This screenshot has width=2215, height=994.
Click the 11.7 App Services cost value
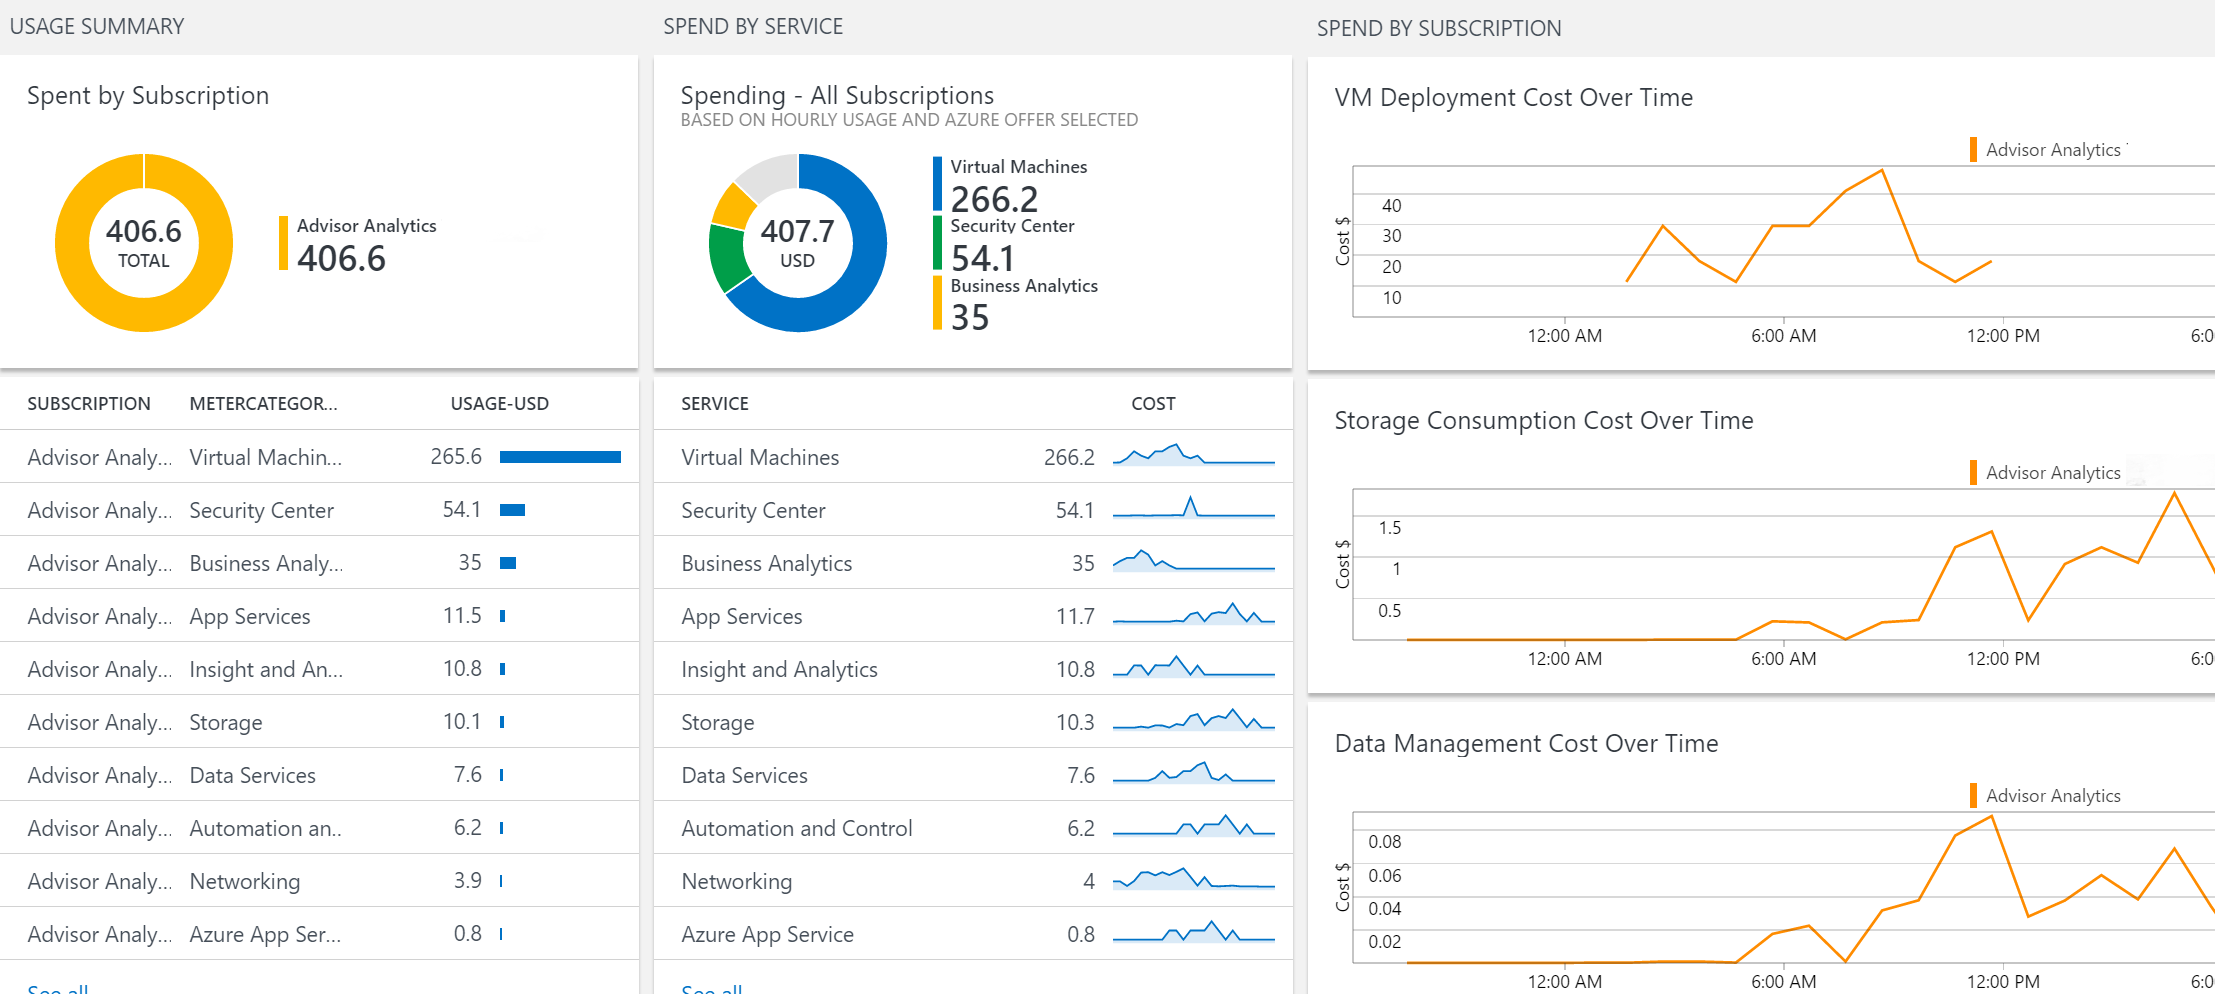1075,616
